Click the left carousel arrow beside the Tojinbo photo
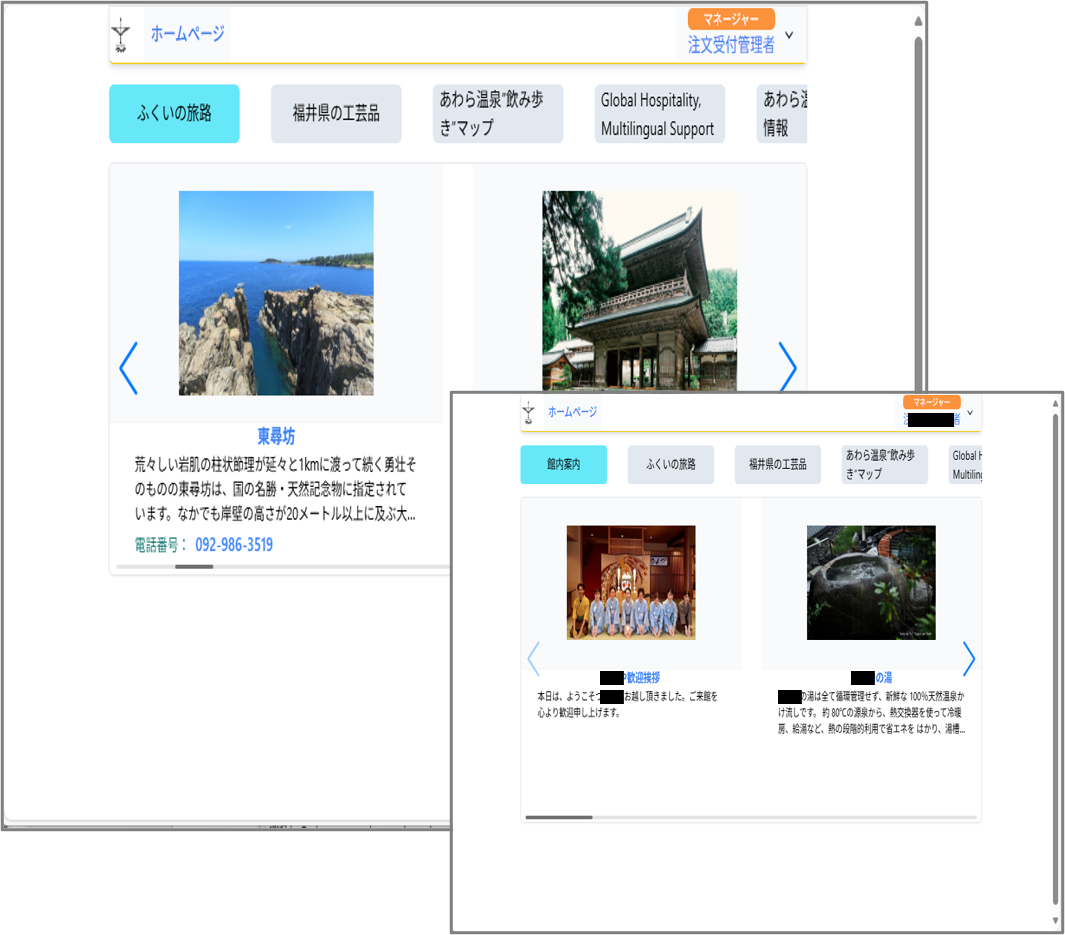Image resolution: width=1065 pixels, height=935 pixels. pyautogui.click(x=128, y=368)
